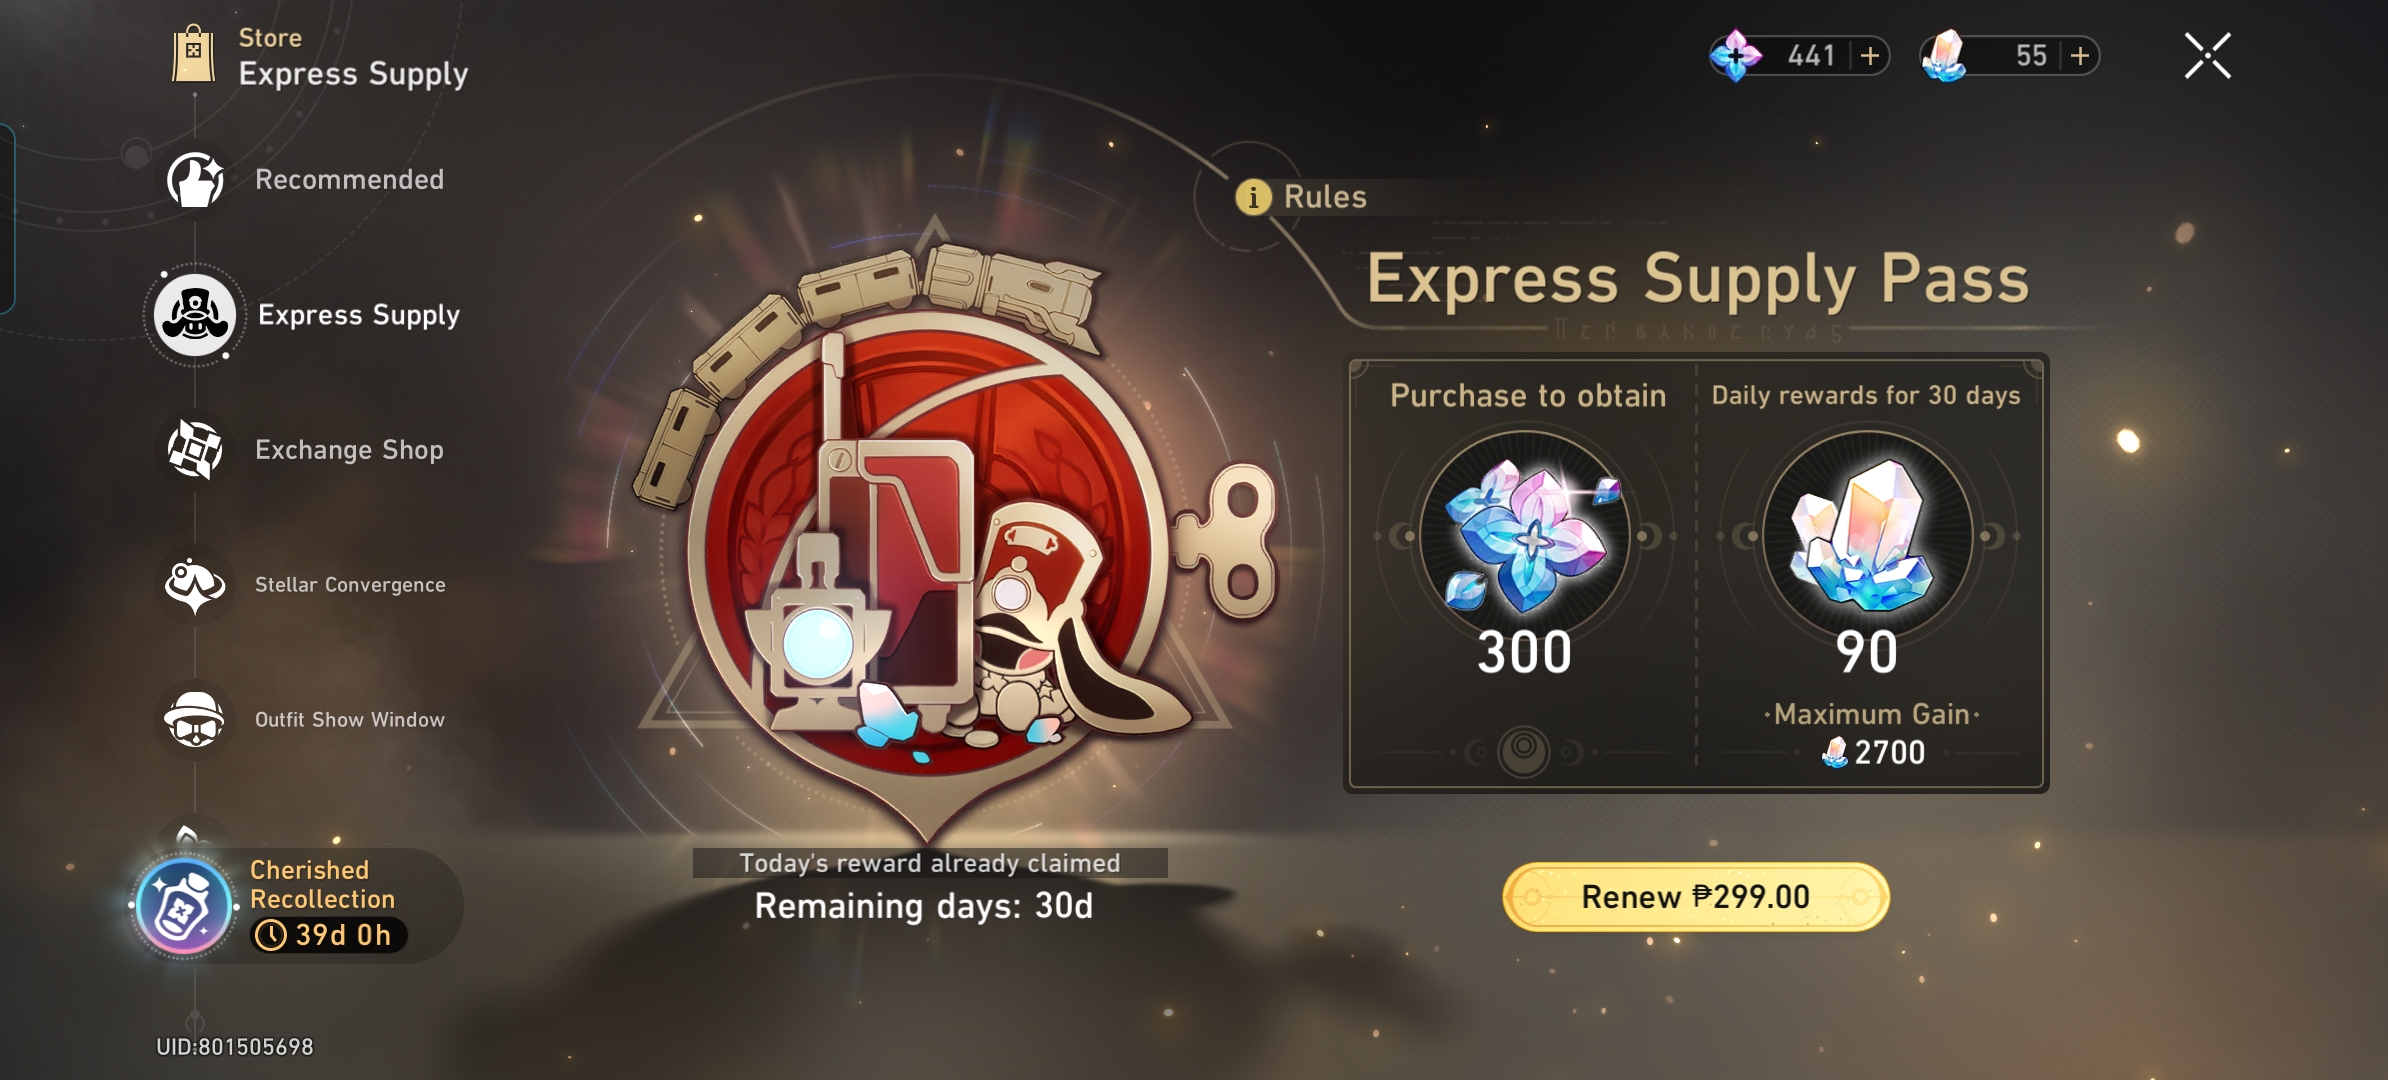Add more Stellar Jade with plus button
This screenshot has width=2388, height=1080.
coord(2080,55)
